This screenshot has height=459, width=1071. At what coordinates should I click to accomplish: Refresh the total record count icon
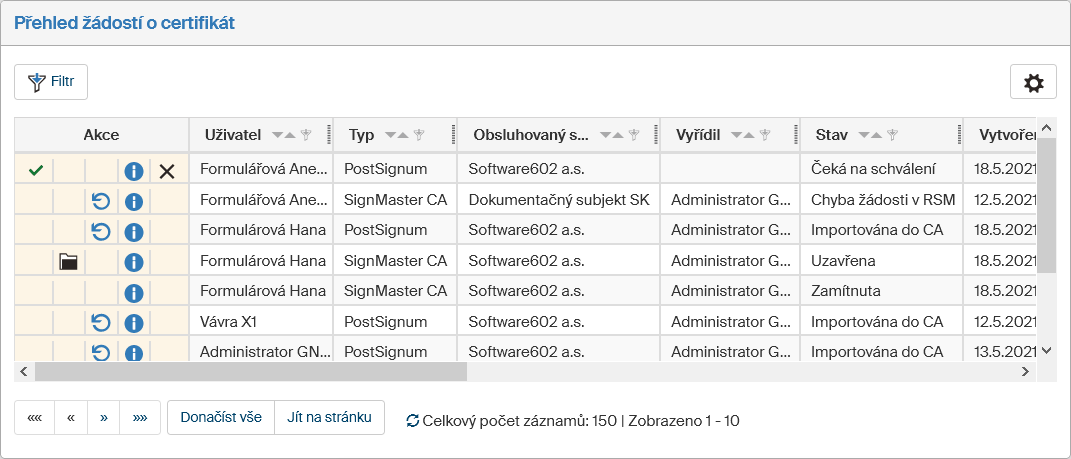[412, 421]
